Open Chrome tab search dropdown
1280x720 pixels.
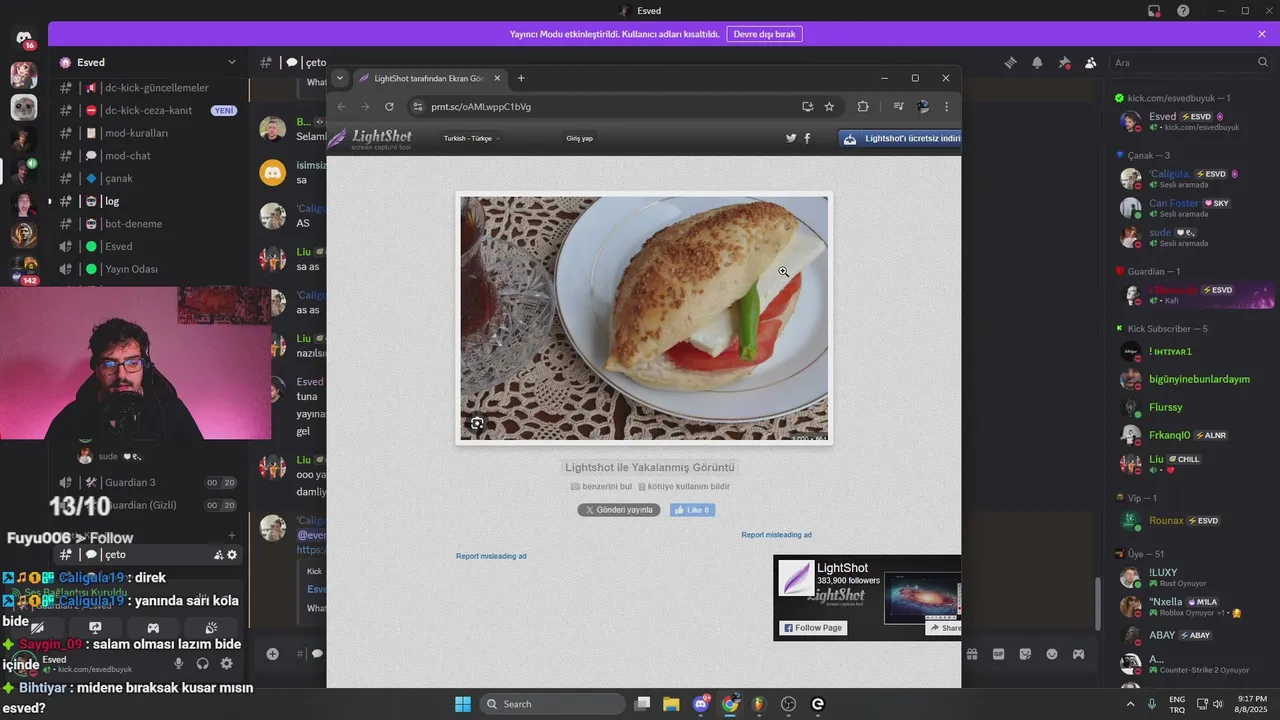[x=339, y=78]
